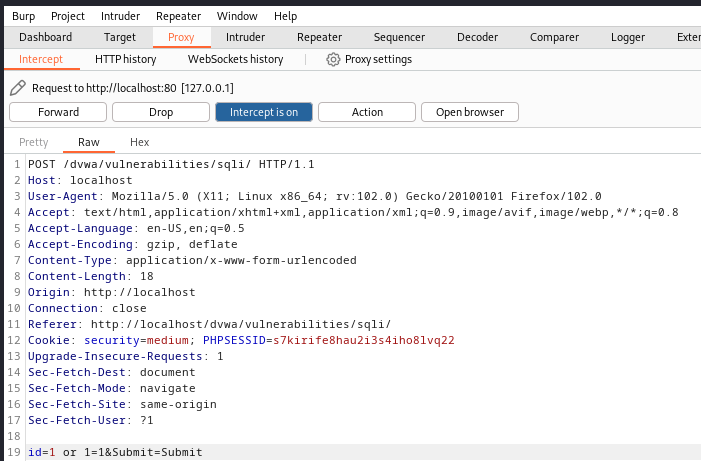Image resolution: width=701 pixels, height=461 pixels.
Task: Open the Intruder menu in menu bar
Action: click(120, 16)
